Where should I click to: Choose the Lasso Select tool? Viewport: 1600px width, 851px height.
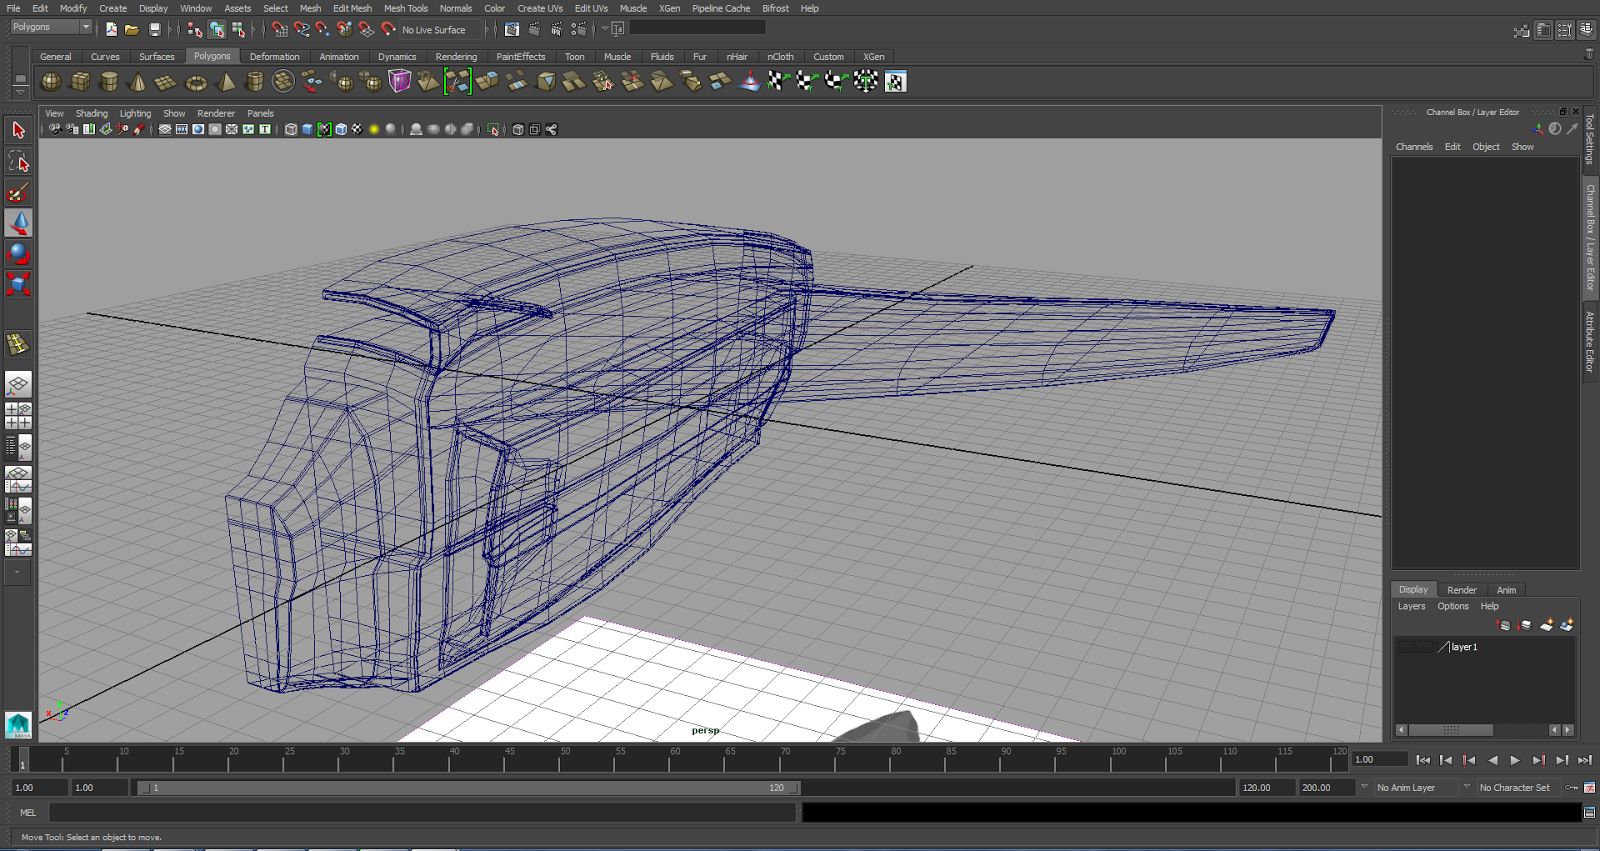[x=18, y=161]
